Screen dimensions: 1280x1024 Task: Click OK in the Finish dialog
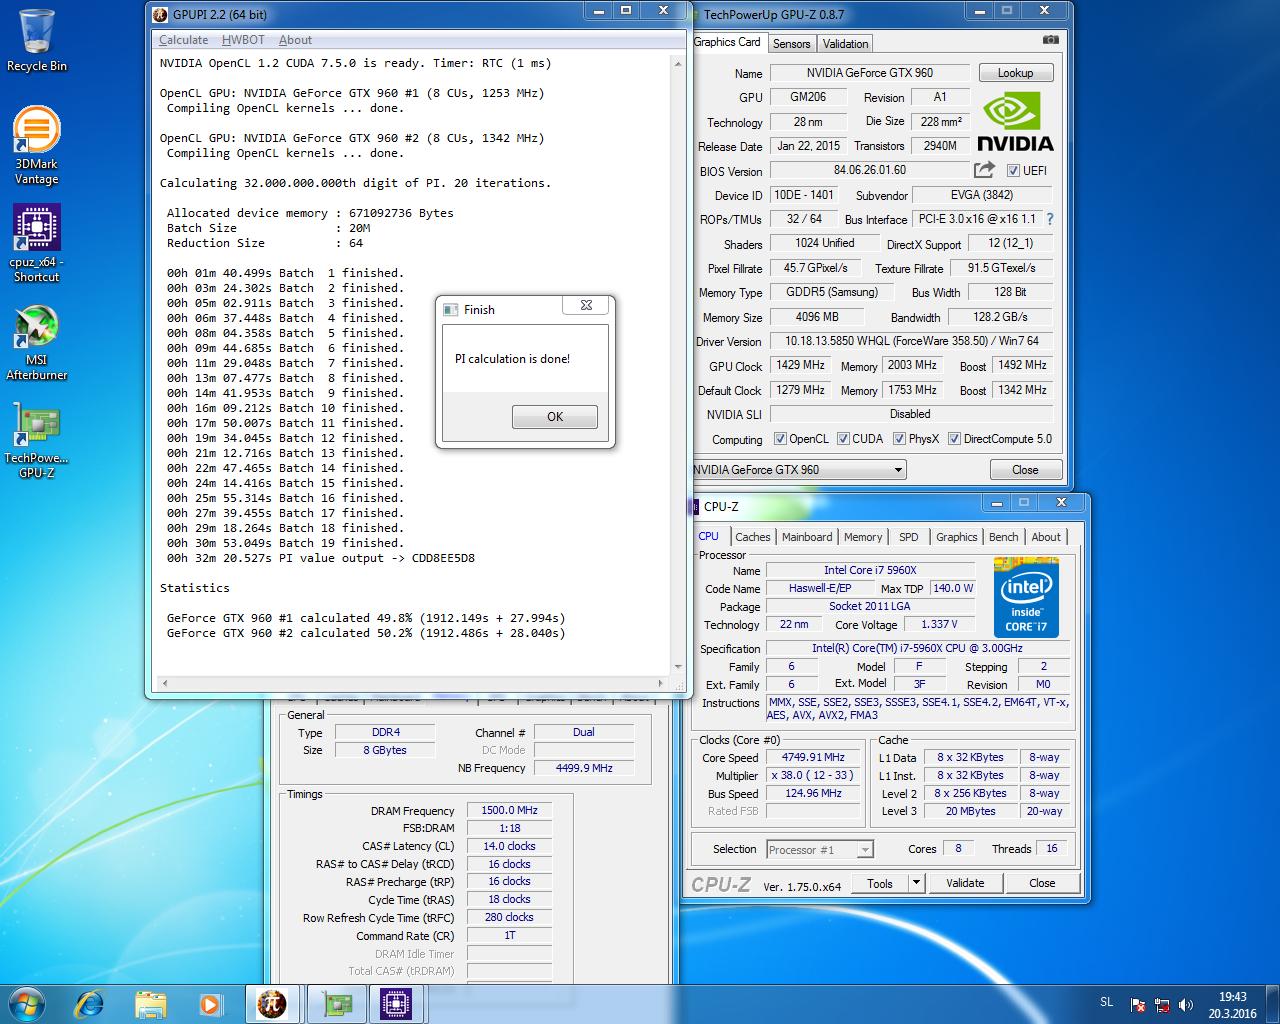(x=555, y=417)
